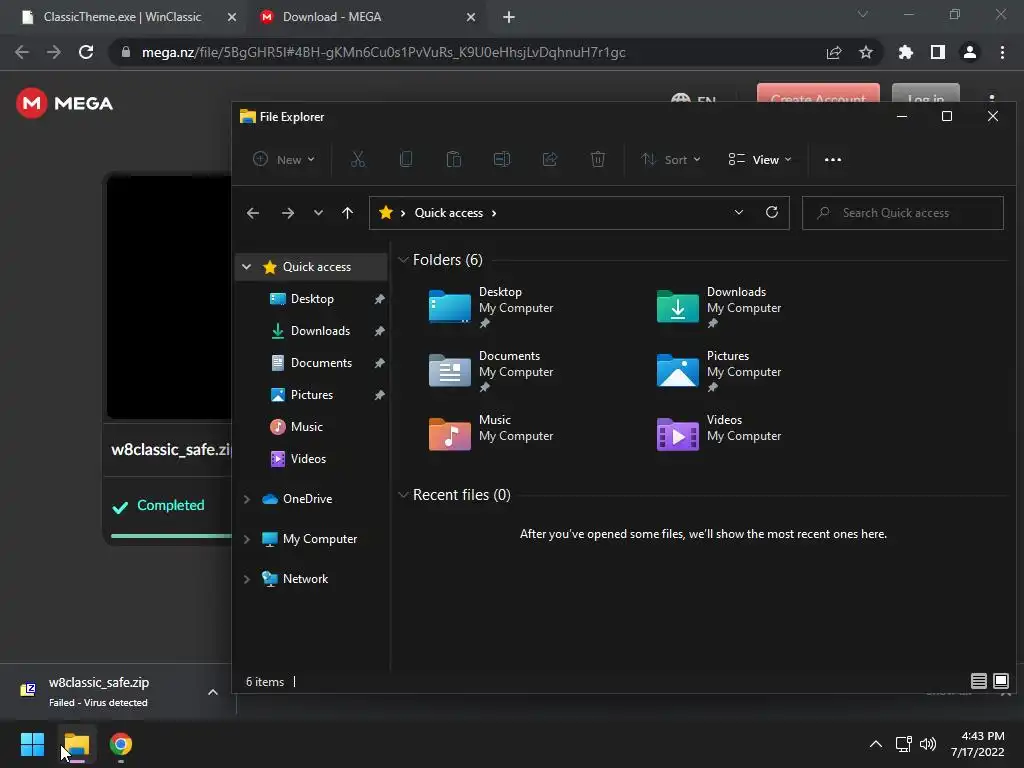The width and height of the screenshot is (1024, 768).
Task: Open a new Chrome tab
Action: [x=509, y=17]
